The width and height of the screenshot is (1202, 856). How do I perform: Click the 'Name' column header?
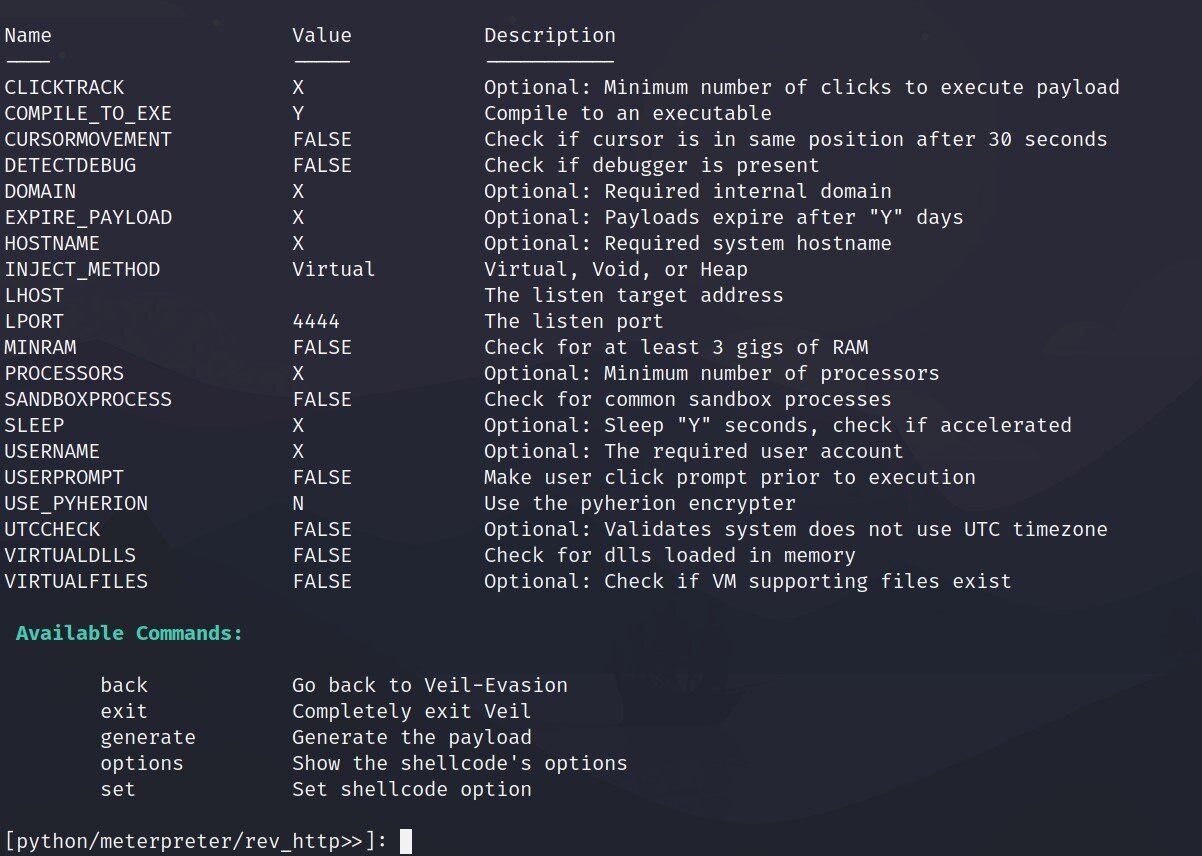tap(28, 35)
